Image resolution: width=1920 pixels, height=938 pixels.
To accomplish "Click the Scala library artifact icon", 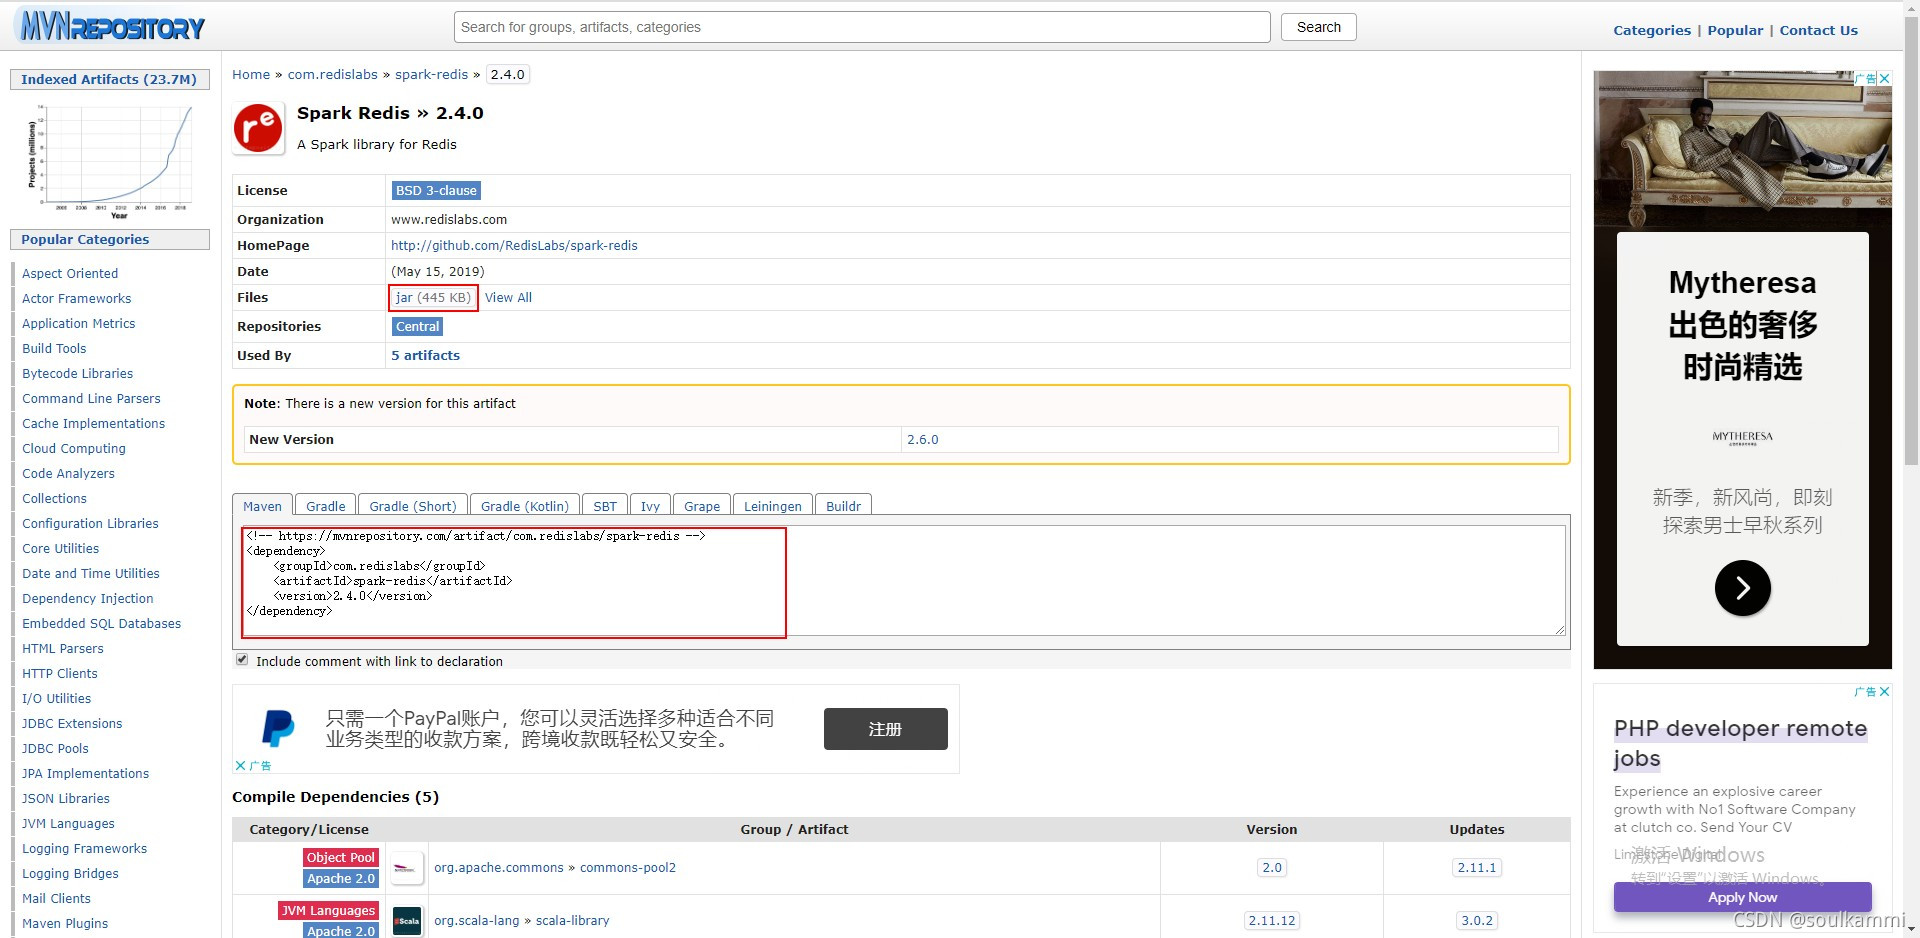I will coord(407,921).
